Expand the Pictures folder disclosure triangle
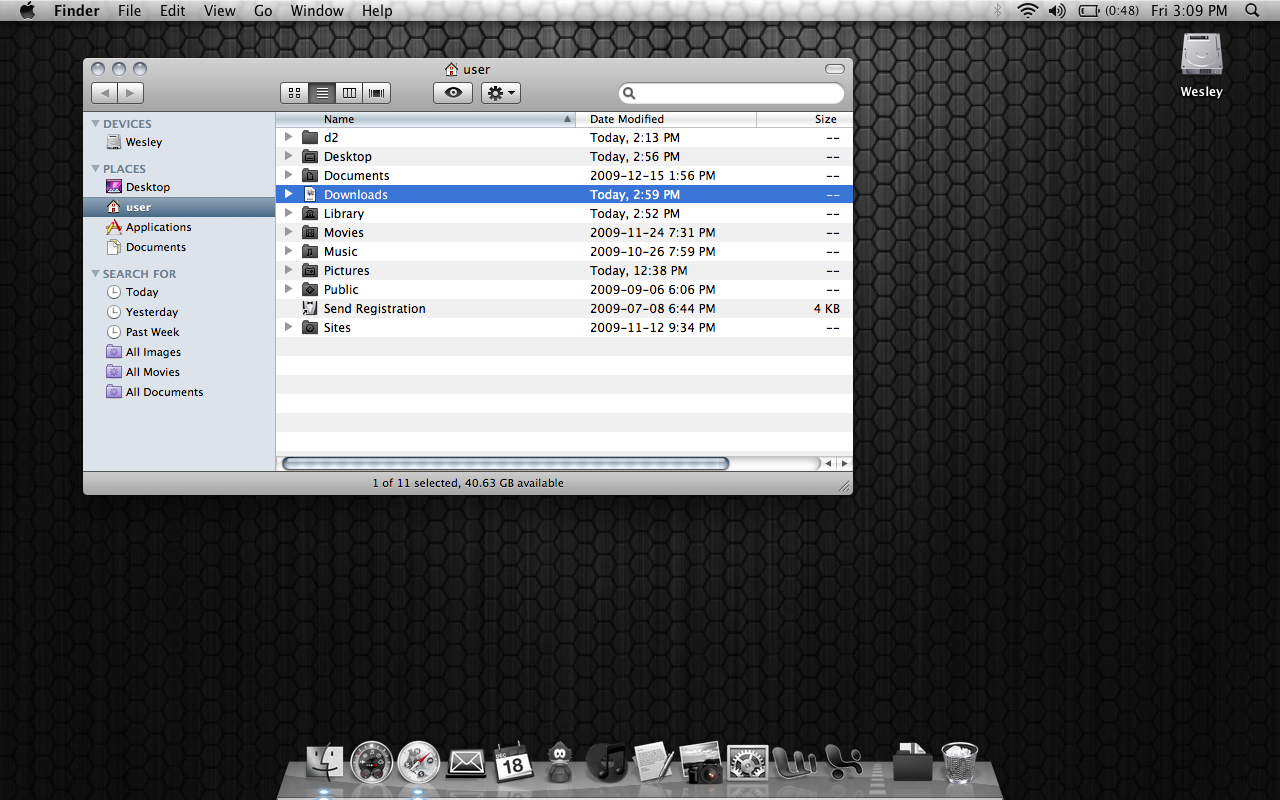The height and width of the screenshot is (800, 1280). pyautogui.click(x=288, y=270)
